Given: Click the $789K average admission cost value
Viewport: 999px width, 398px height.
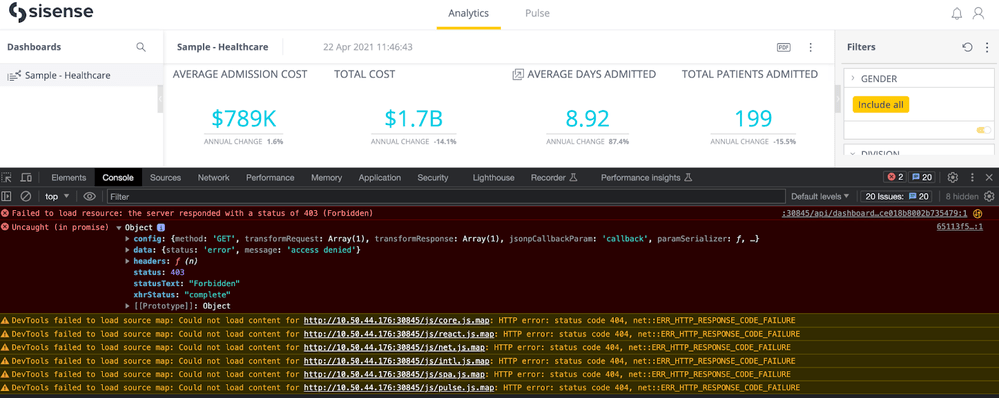Looking at the screenshot, I should click(x=243, y=118).
